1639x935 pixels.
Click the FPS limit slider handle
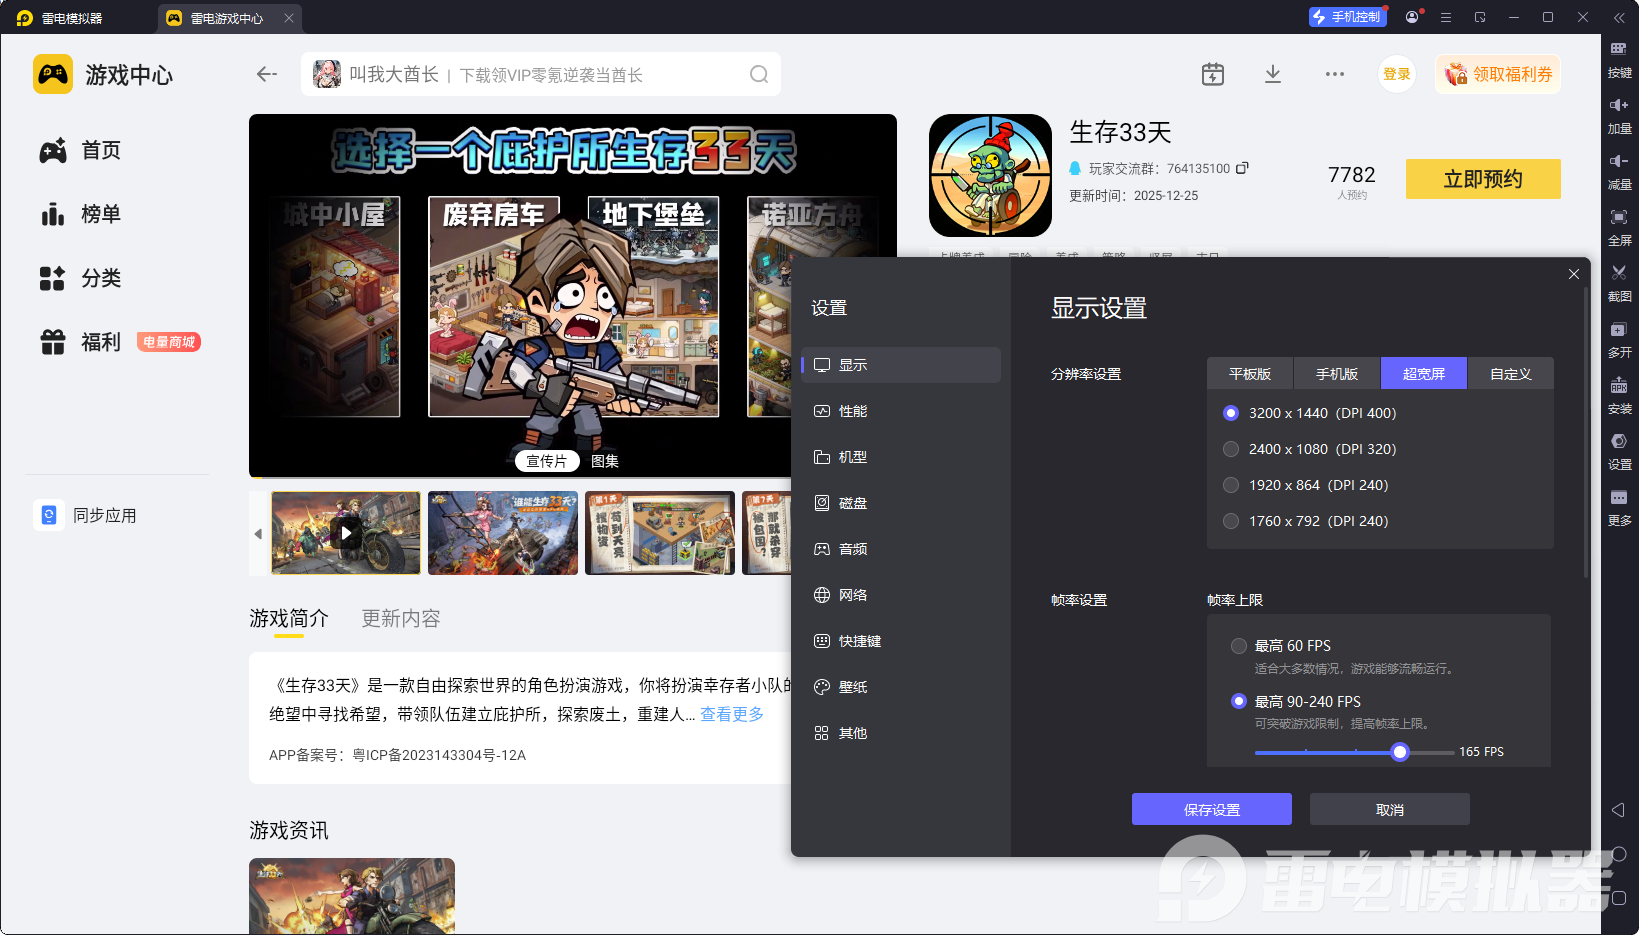[x=1400, y=752]
